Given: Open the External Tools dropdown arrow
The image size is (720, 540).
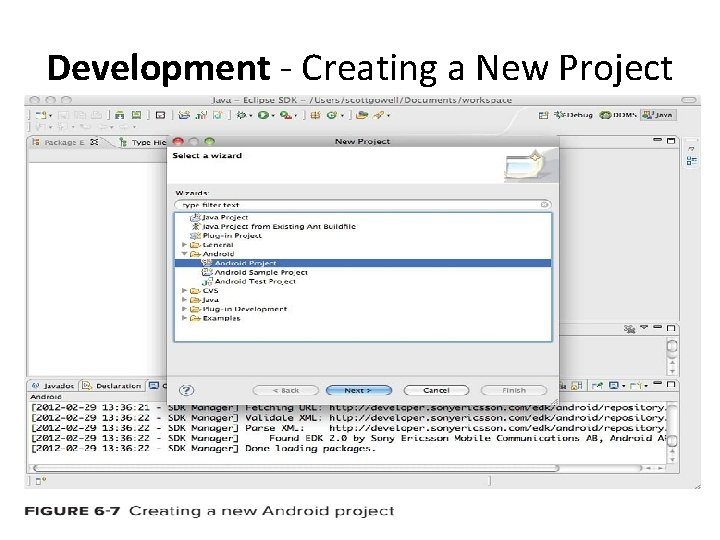Looking at the screenshot, I should click(x=295, y=116).
